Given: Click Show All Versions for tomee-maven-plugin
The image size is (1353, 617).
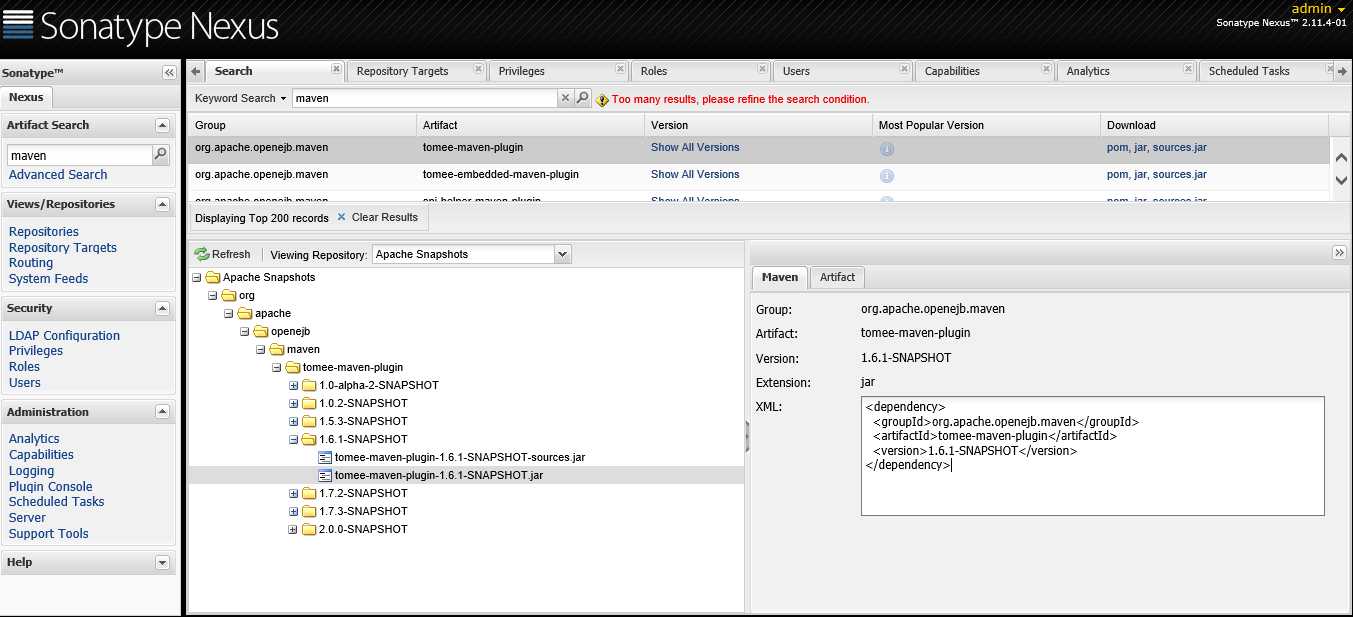Looking at the screenshot, I should (x=695, y=147).
